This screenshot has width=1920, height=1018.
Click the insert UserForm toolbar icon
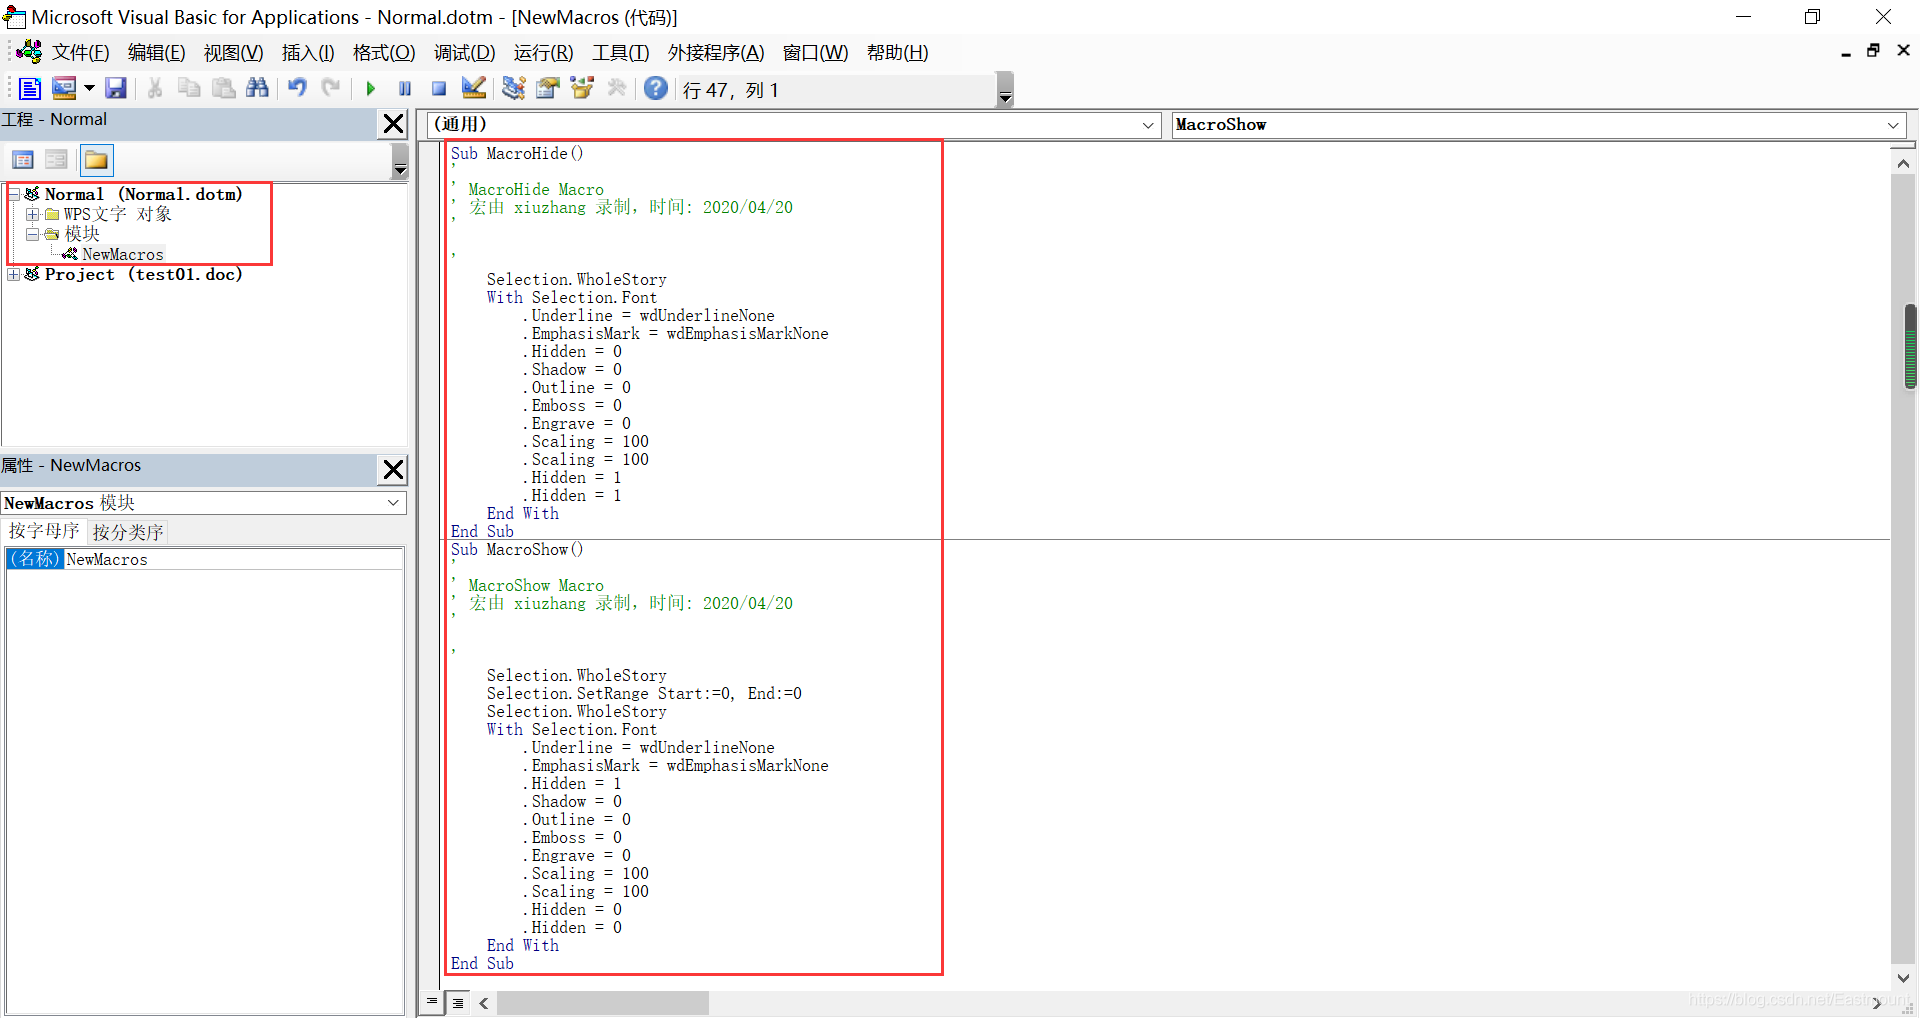(x=64, y=89)
